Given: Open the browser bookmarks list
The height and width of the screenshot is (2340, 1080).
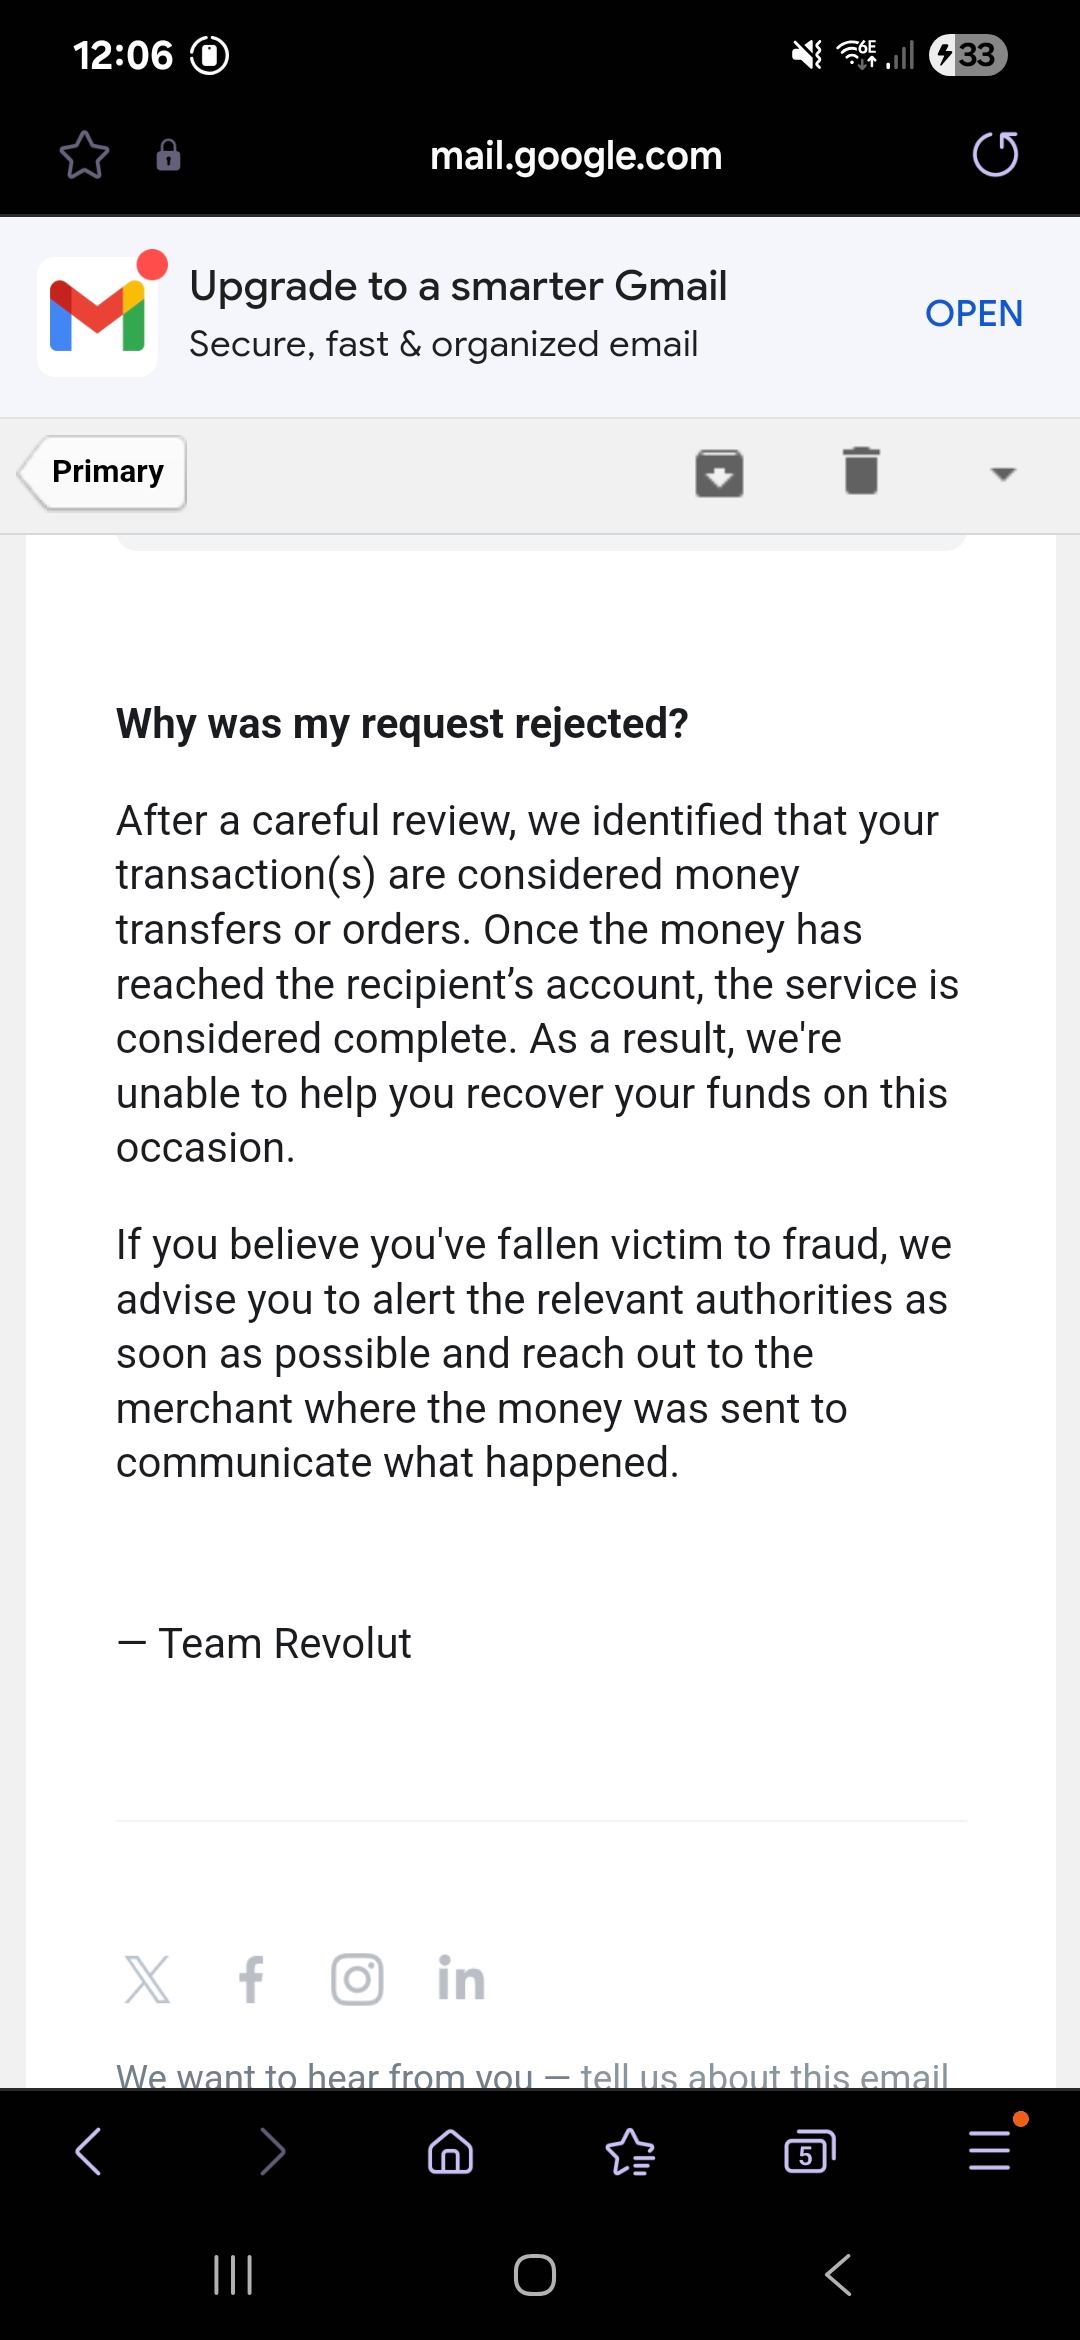Looking at the screenshot, I should (x=630, y=2151).
